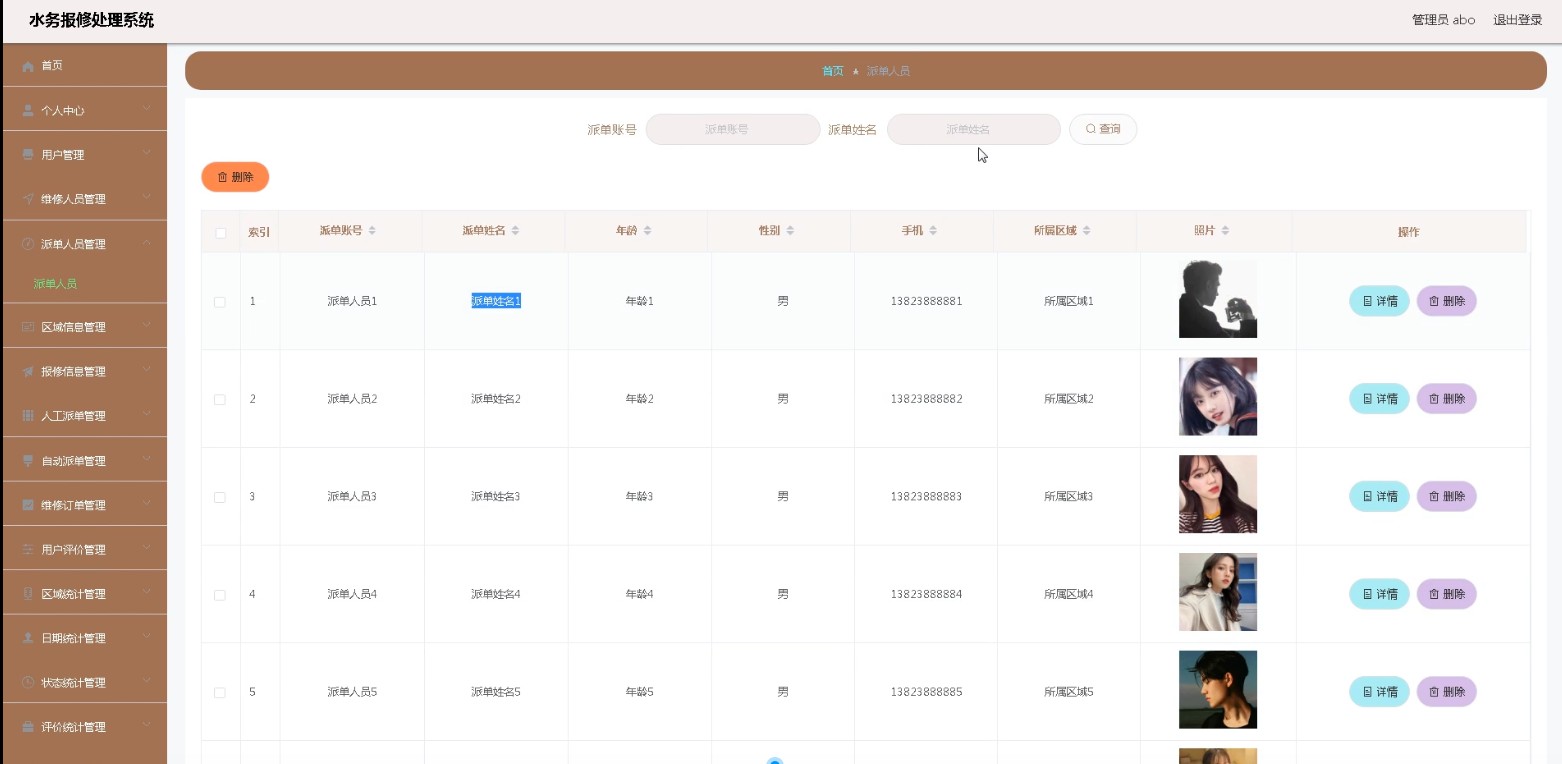Click the icon beside 报修信息管理
This screenshot has height=764, width=1562.
click(28, 371)
